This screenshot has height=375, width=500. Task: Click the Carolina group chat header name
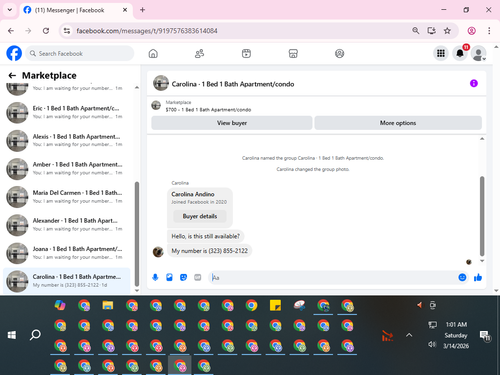[233, 84]
